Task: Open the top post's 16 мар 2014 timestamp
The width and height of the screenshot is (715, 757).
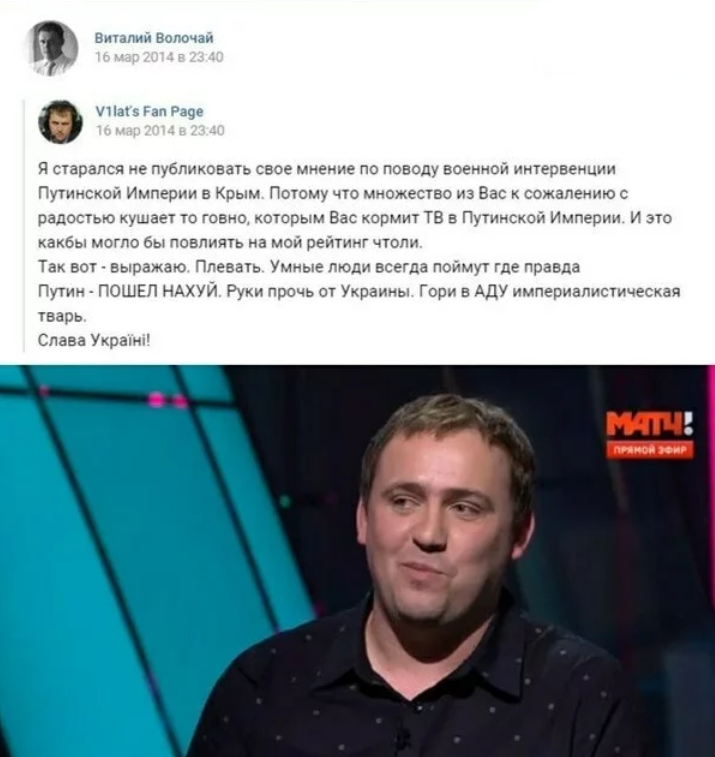Action: (x=159, y=57)
